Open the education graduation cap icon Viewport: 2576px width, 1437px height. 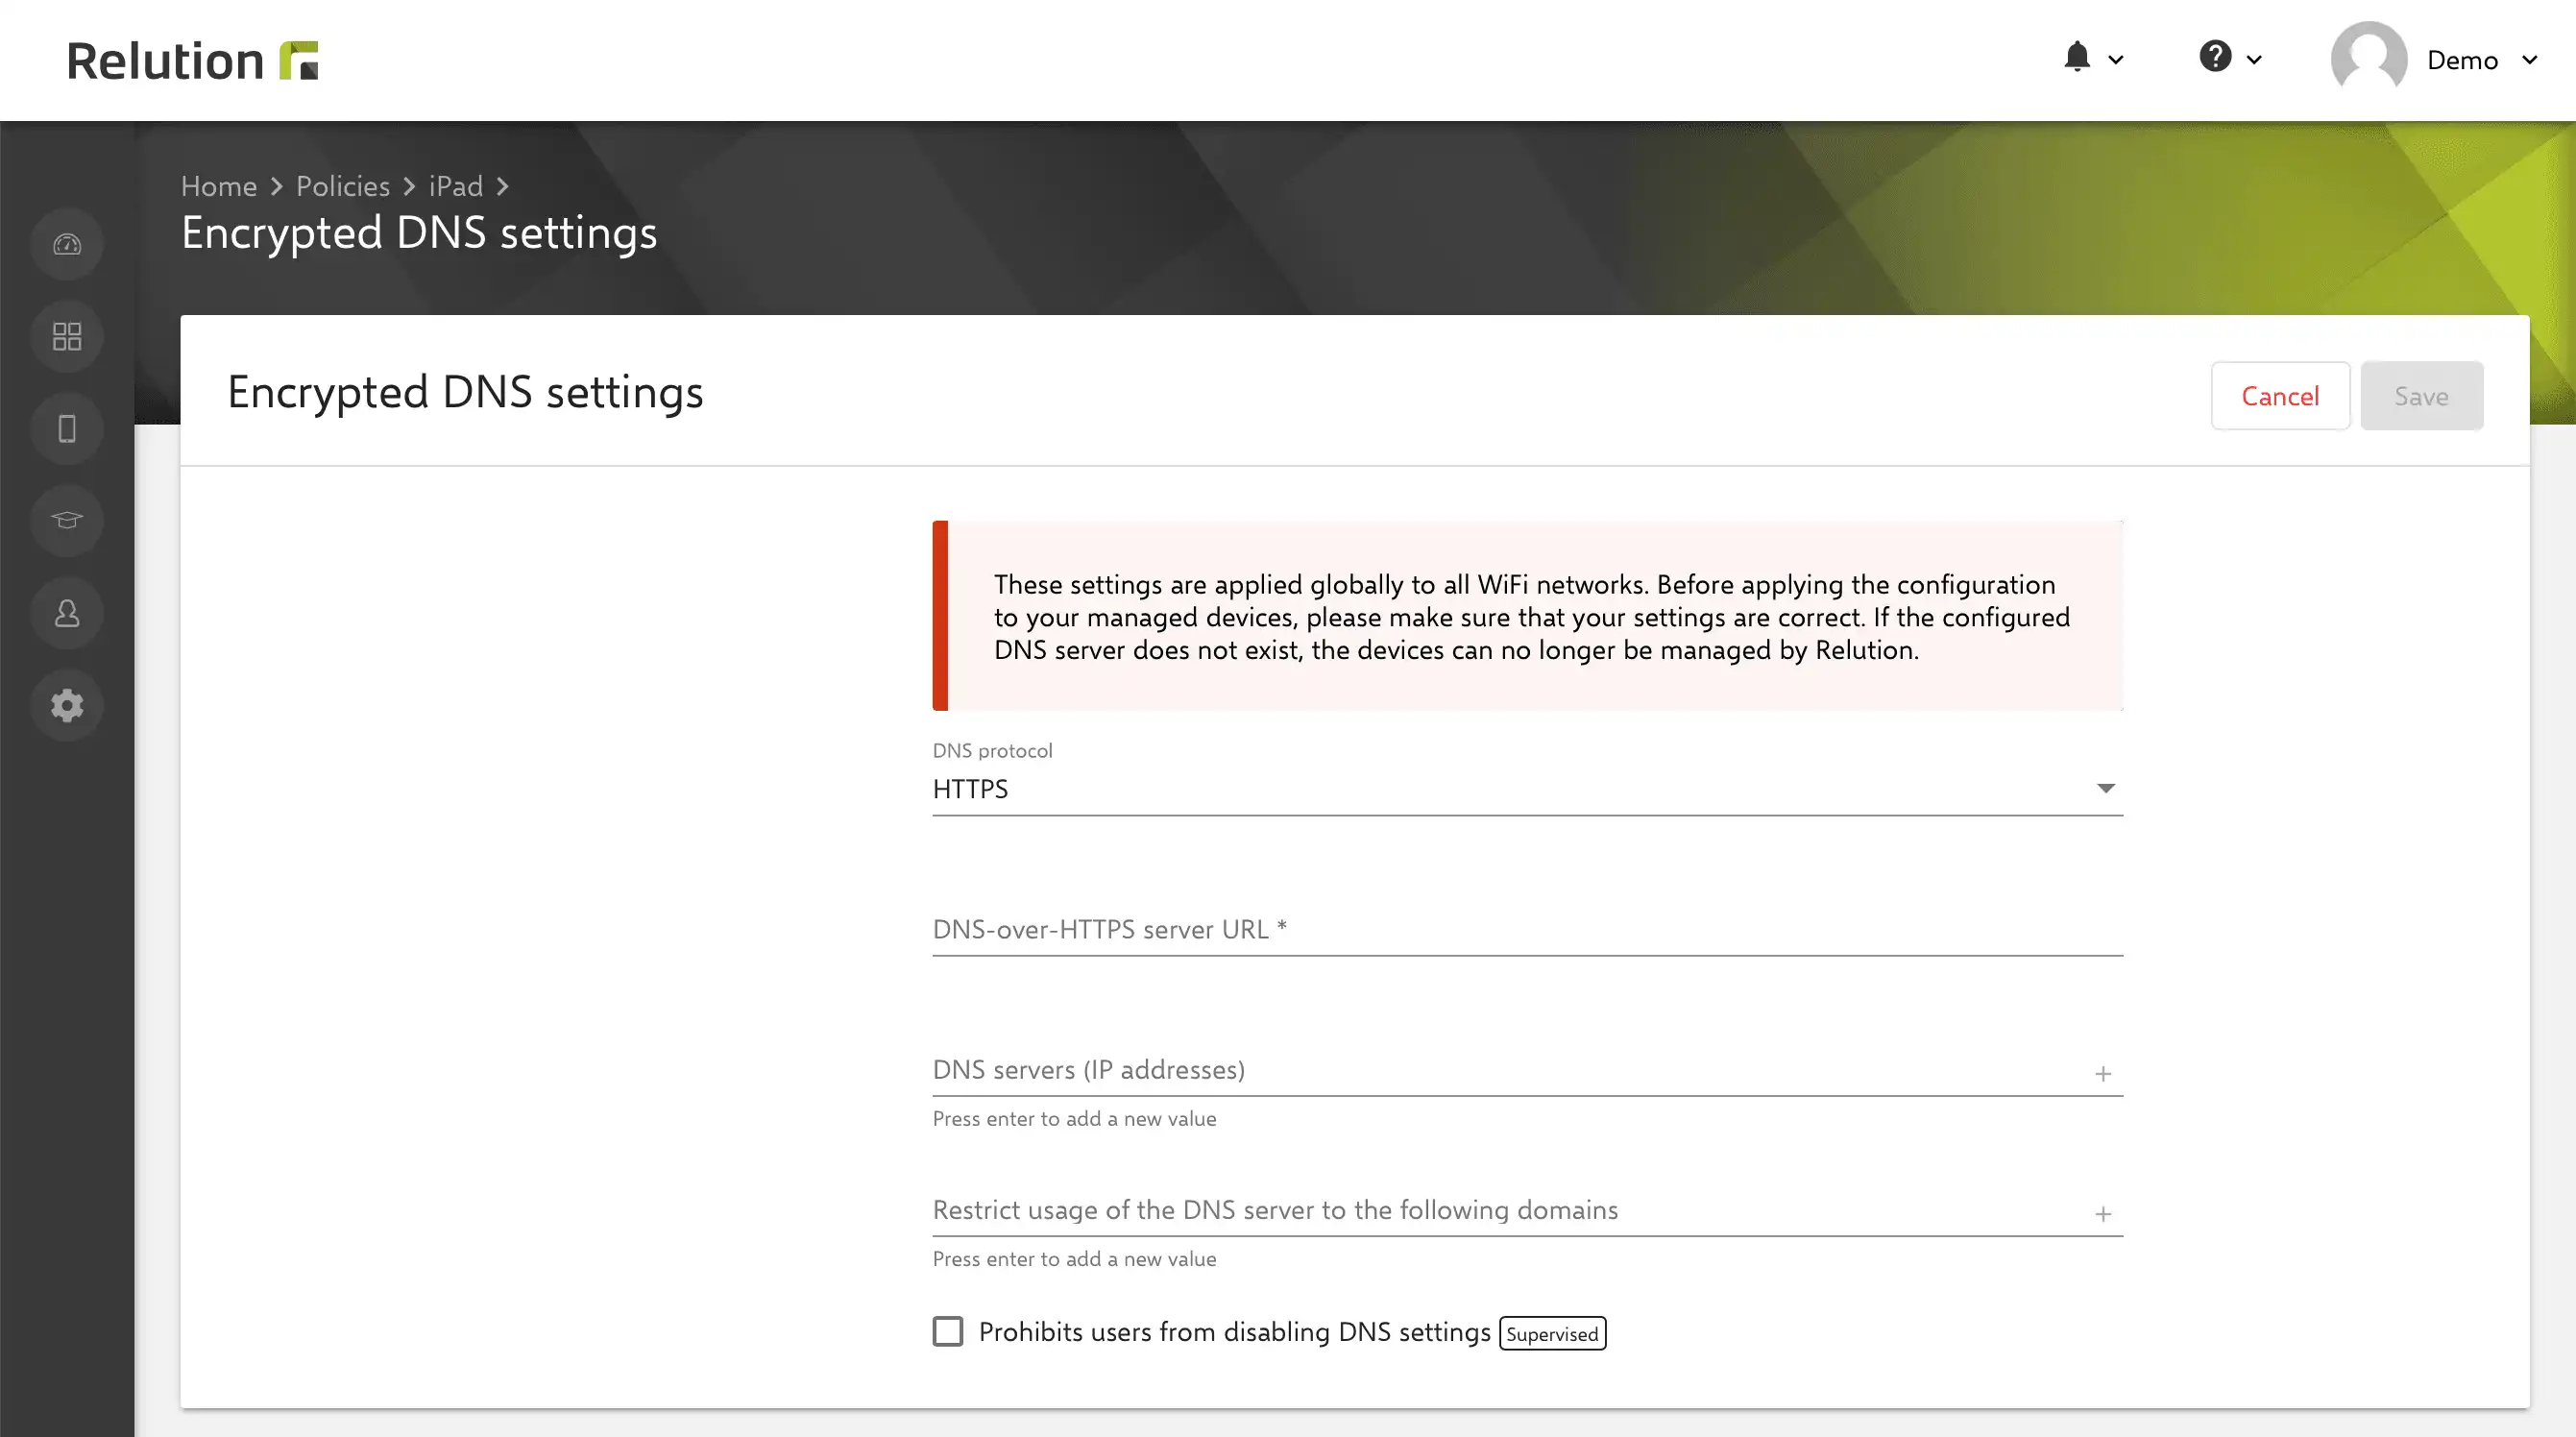(x=67, y=521)
